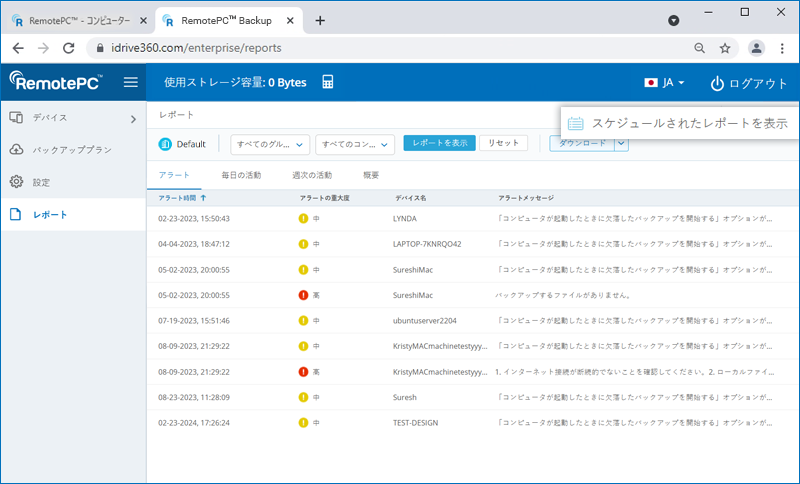
Task: Open the すべてのグル... dropdown
Action: tap(270, 144)
